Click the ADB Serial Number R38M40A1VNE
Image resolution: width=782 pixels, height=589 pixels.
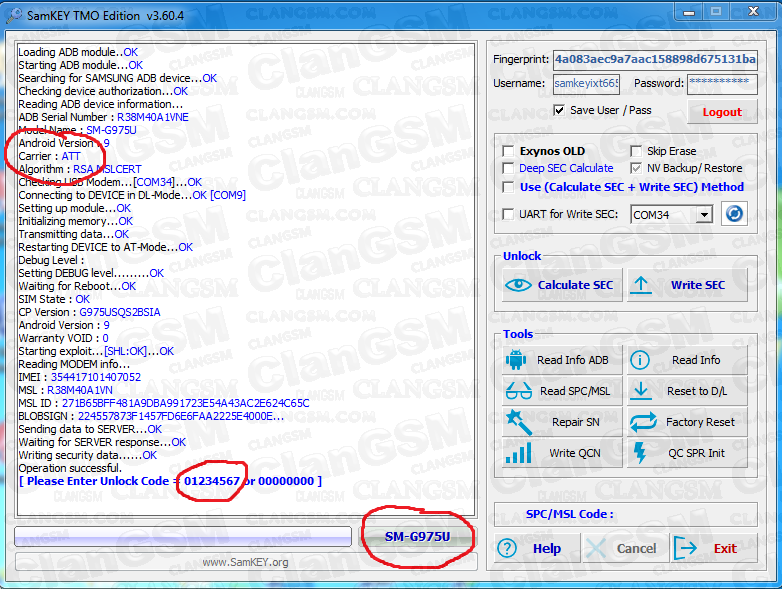153,117
